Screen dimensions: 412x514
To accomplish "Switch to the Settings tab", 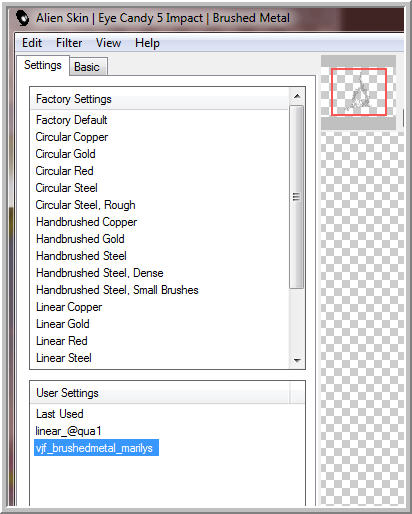I will point(43,65).
